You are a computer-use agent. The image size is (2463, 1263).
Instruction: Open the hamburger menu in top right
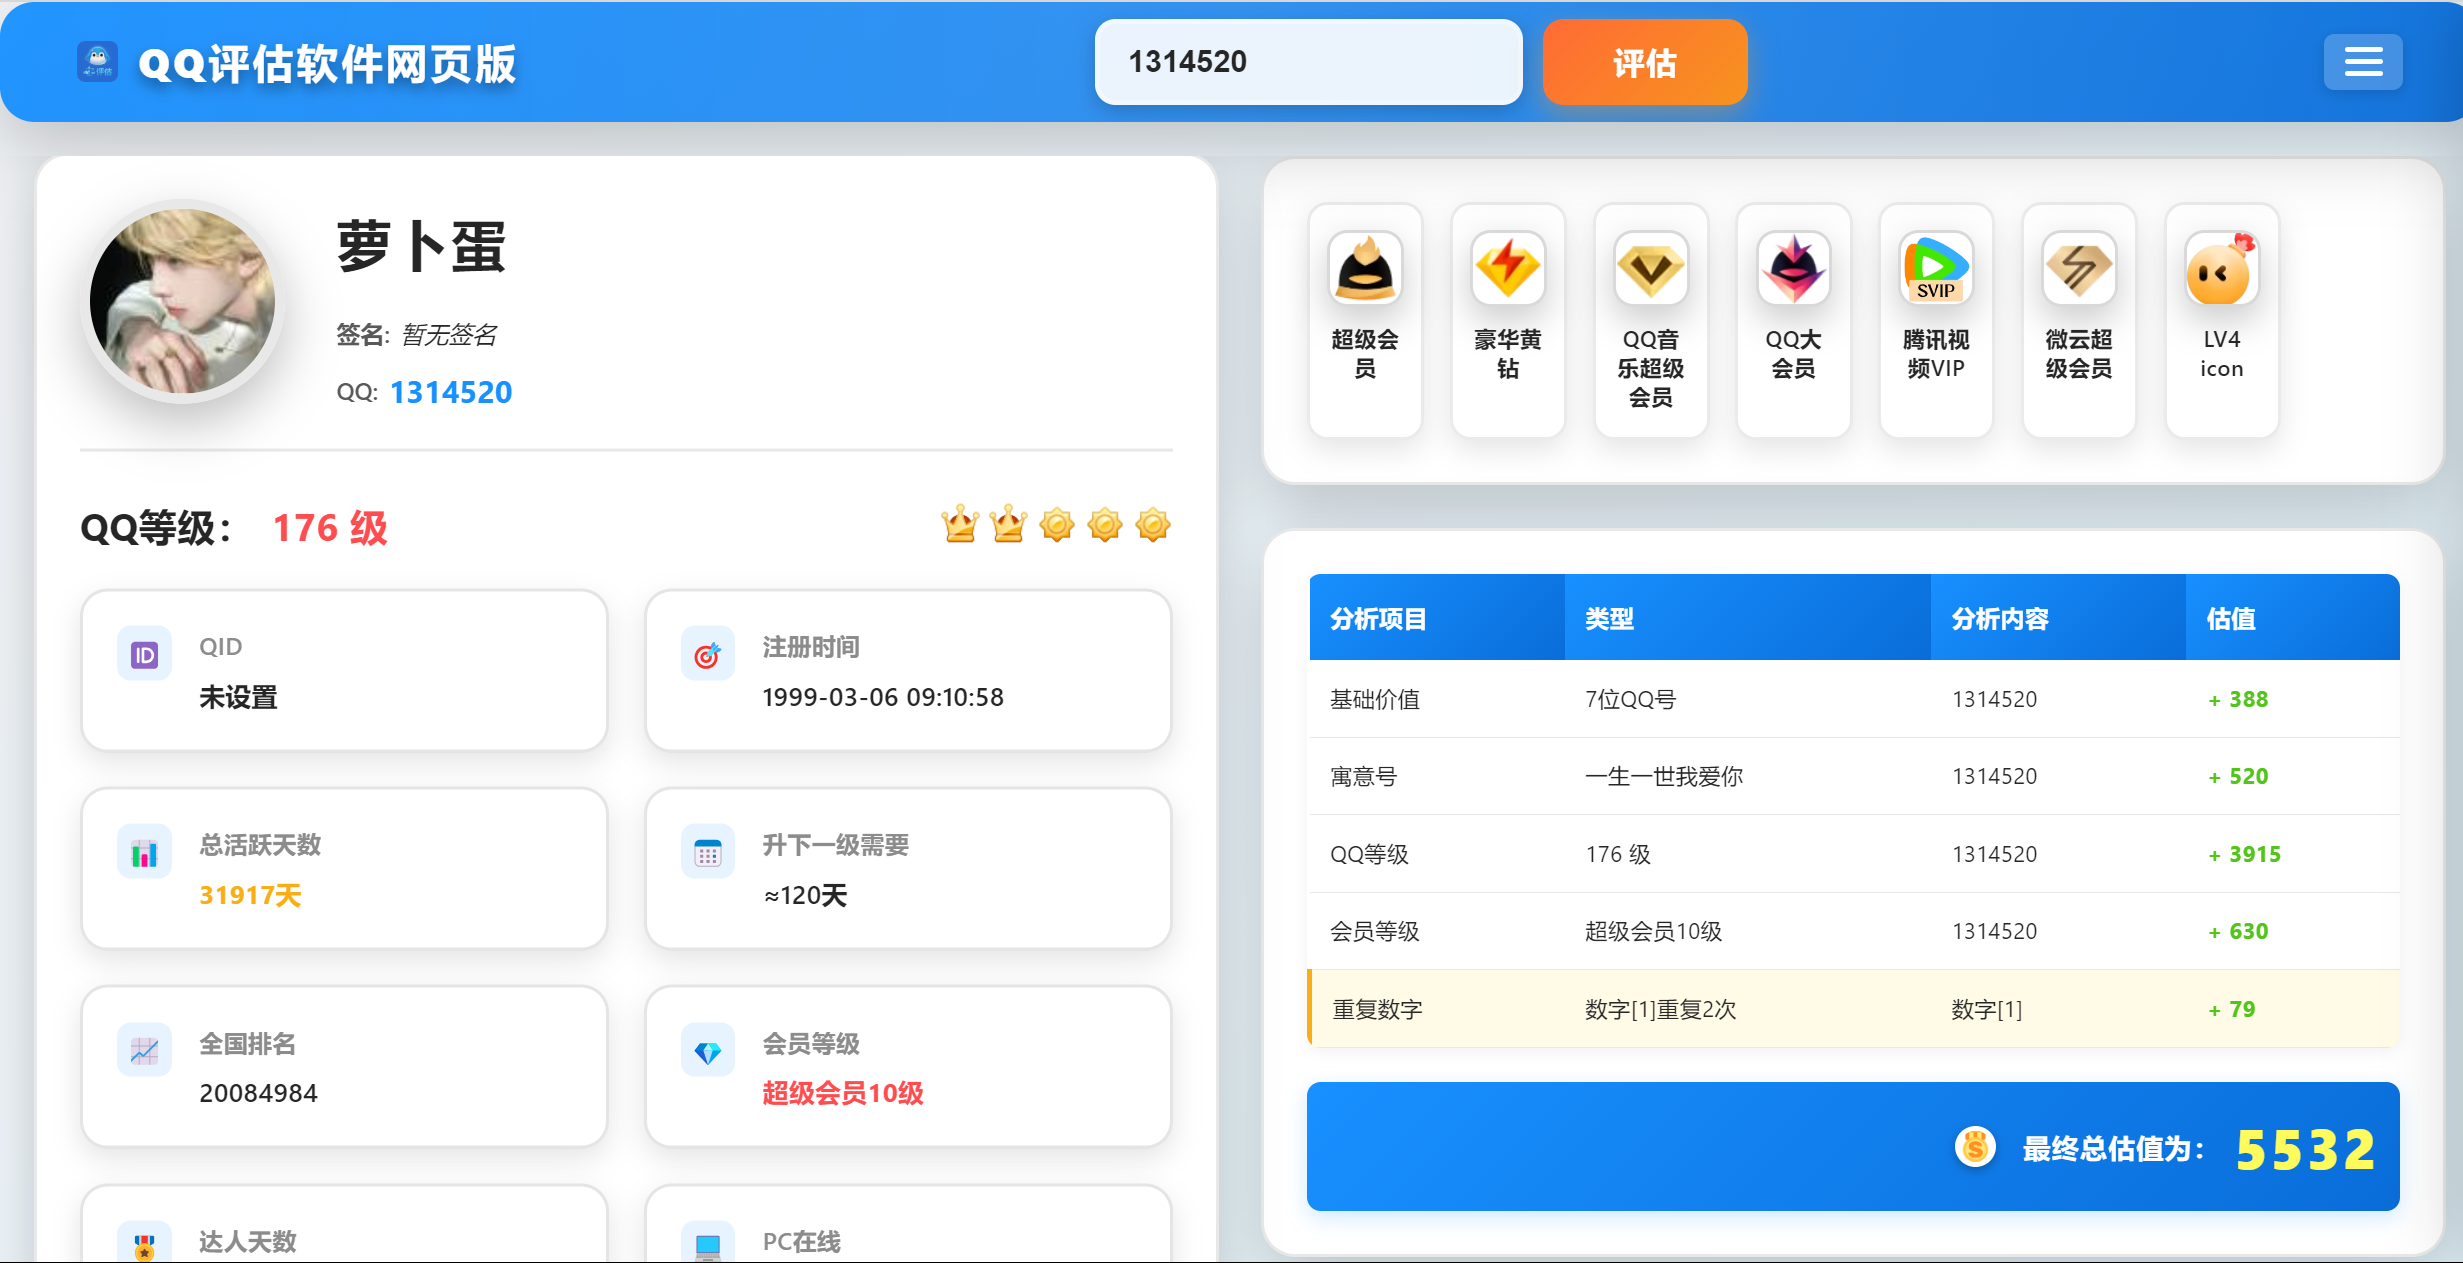tap(2362, 62)
